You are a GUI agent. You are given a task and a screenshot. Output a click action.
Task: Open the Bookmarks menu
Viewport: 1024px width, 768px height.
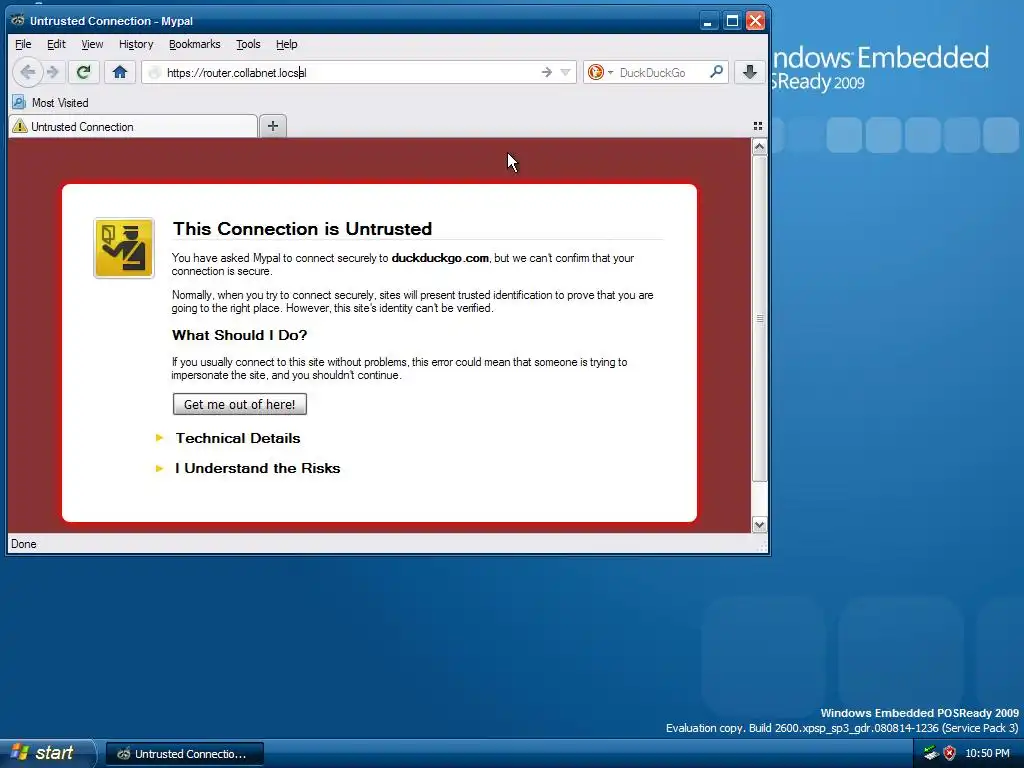(x=195, y=44)
